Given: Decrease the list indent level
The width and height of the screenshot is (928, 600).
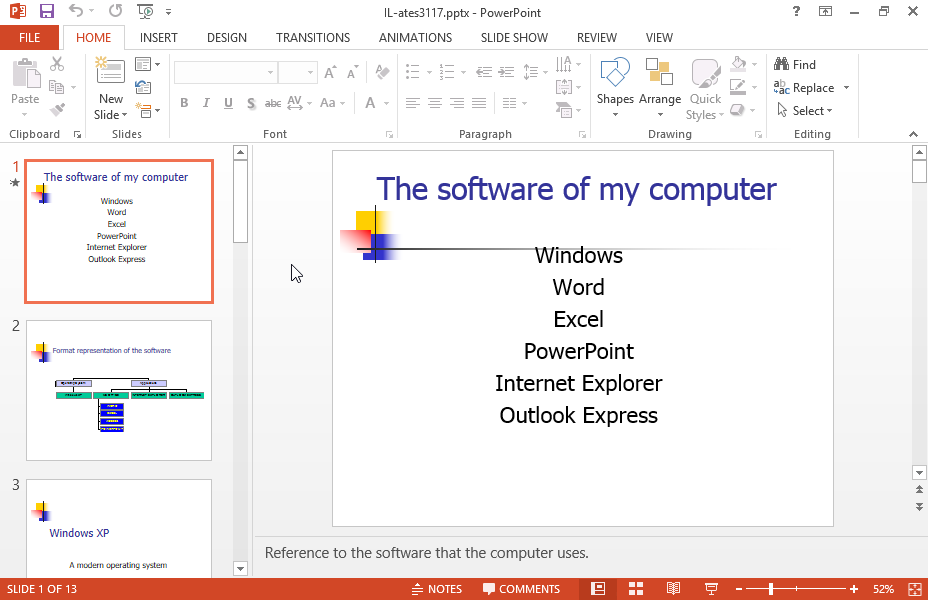Looking at the screenshot, I should [x=484, y=72].
